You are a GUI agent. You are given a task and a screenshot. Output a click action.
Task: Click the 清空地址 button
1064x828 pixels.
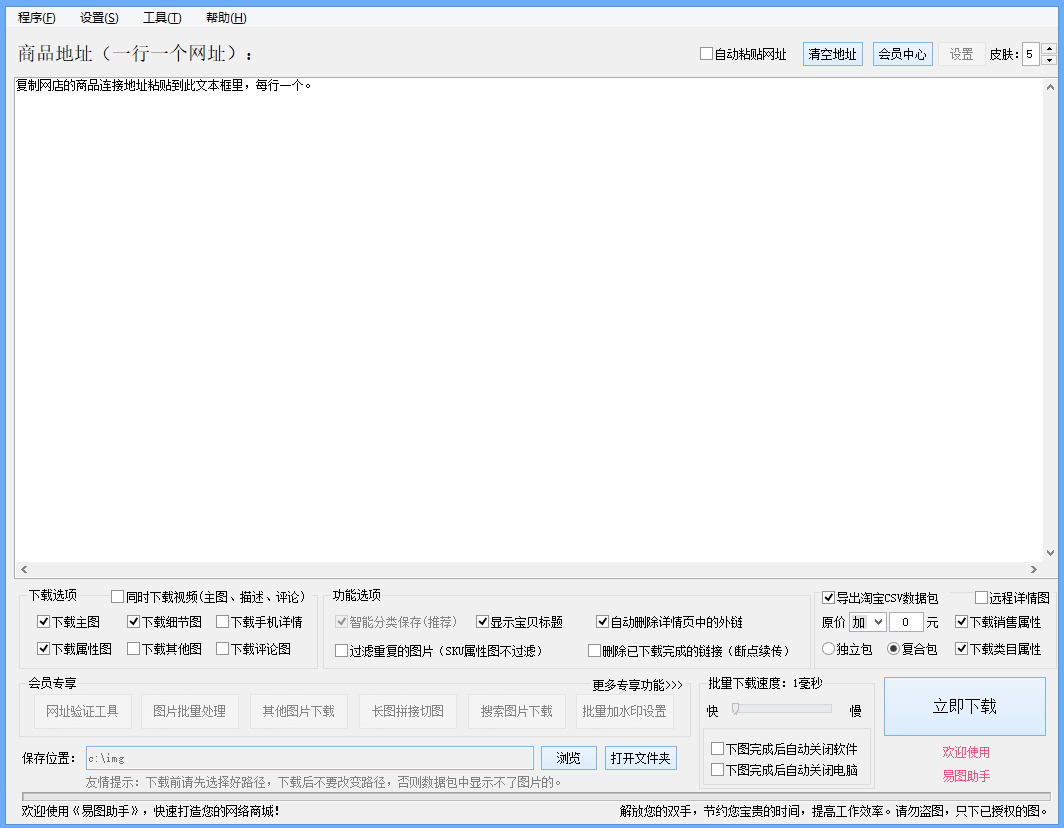(x=833, y=54)
